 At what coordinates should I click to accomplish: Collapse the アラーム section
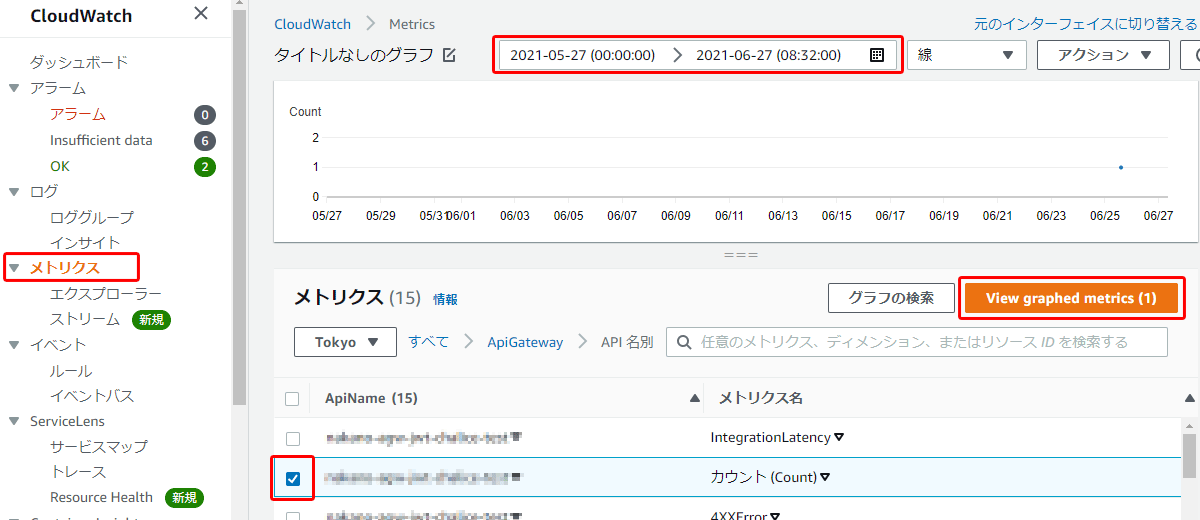point(14,88)
